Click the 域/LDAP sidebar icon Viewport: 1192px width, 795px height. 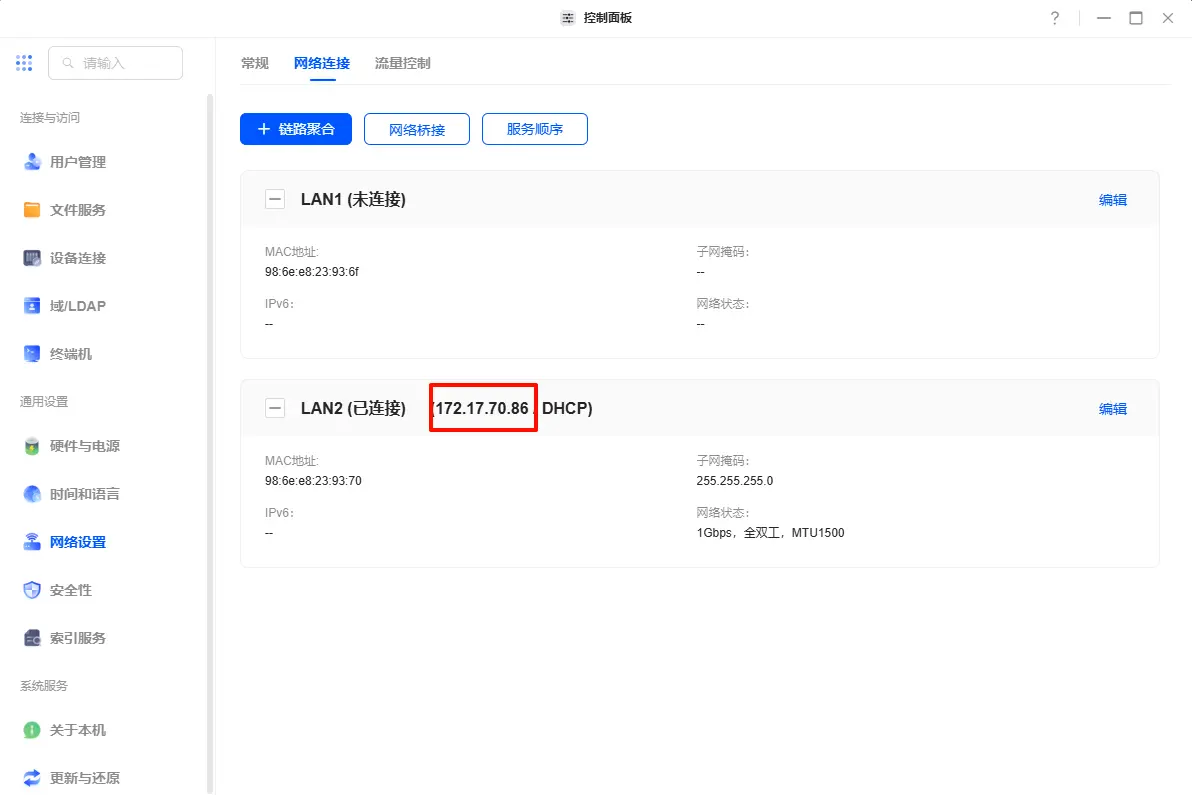[32, 306]
